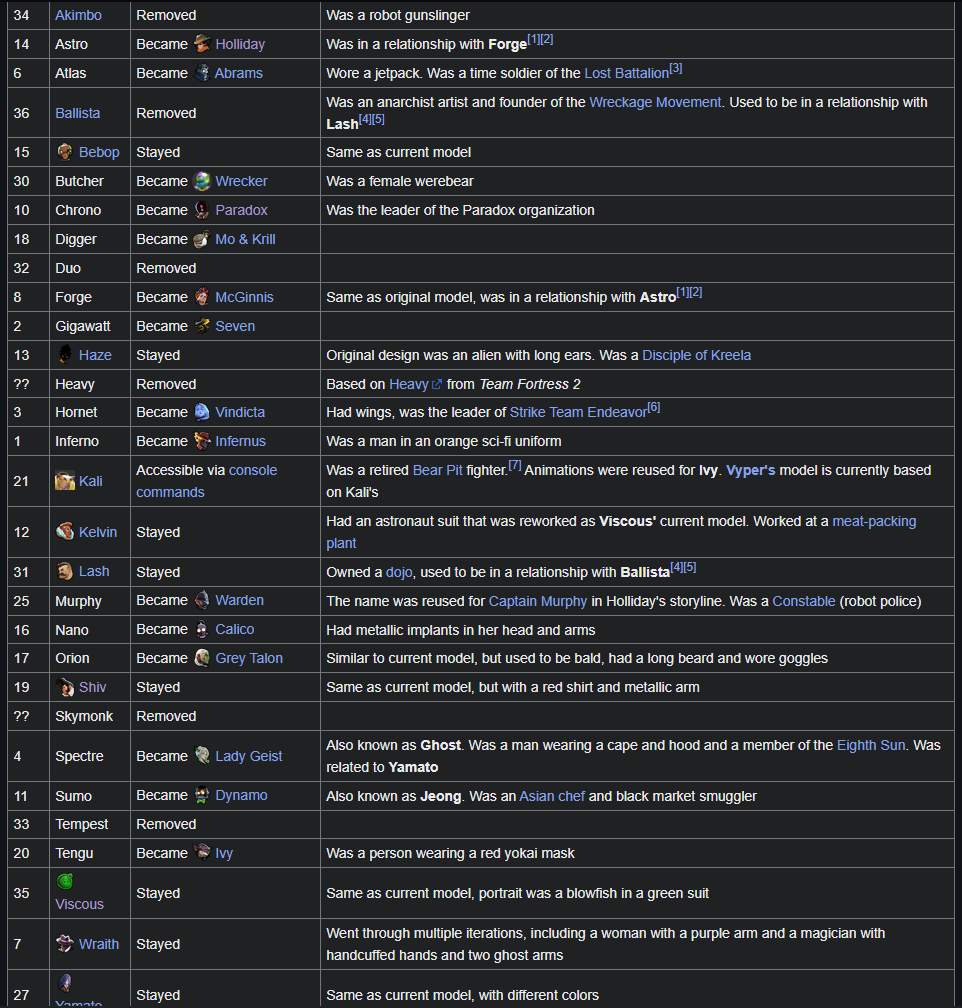Open the Constable link

point(804,601)
